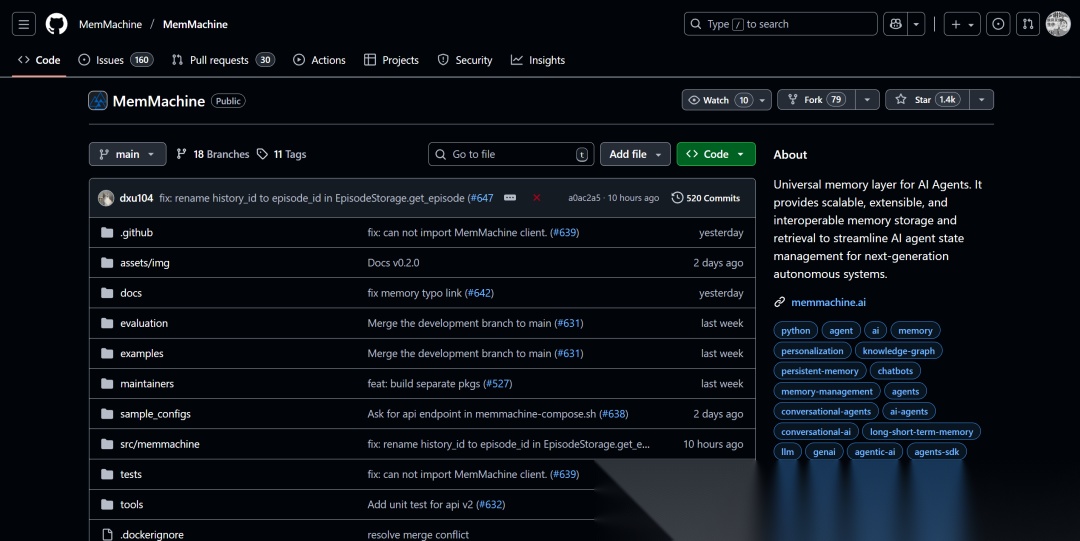The width and height of the screenshot is (1080, 541).
Task: Click the tag icon beside 11 Tags
Action: 262,154
